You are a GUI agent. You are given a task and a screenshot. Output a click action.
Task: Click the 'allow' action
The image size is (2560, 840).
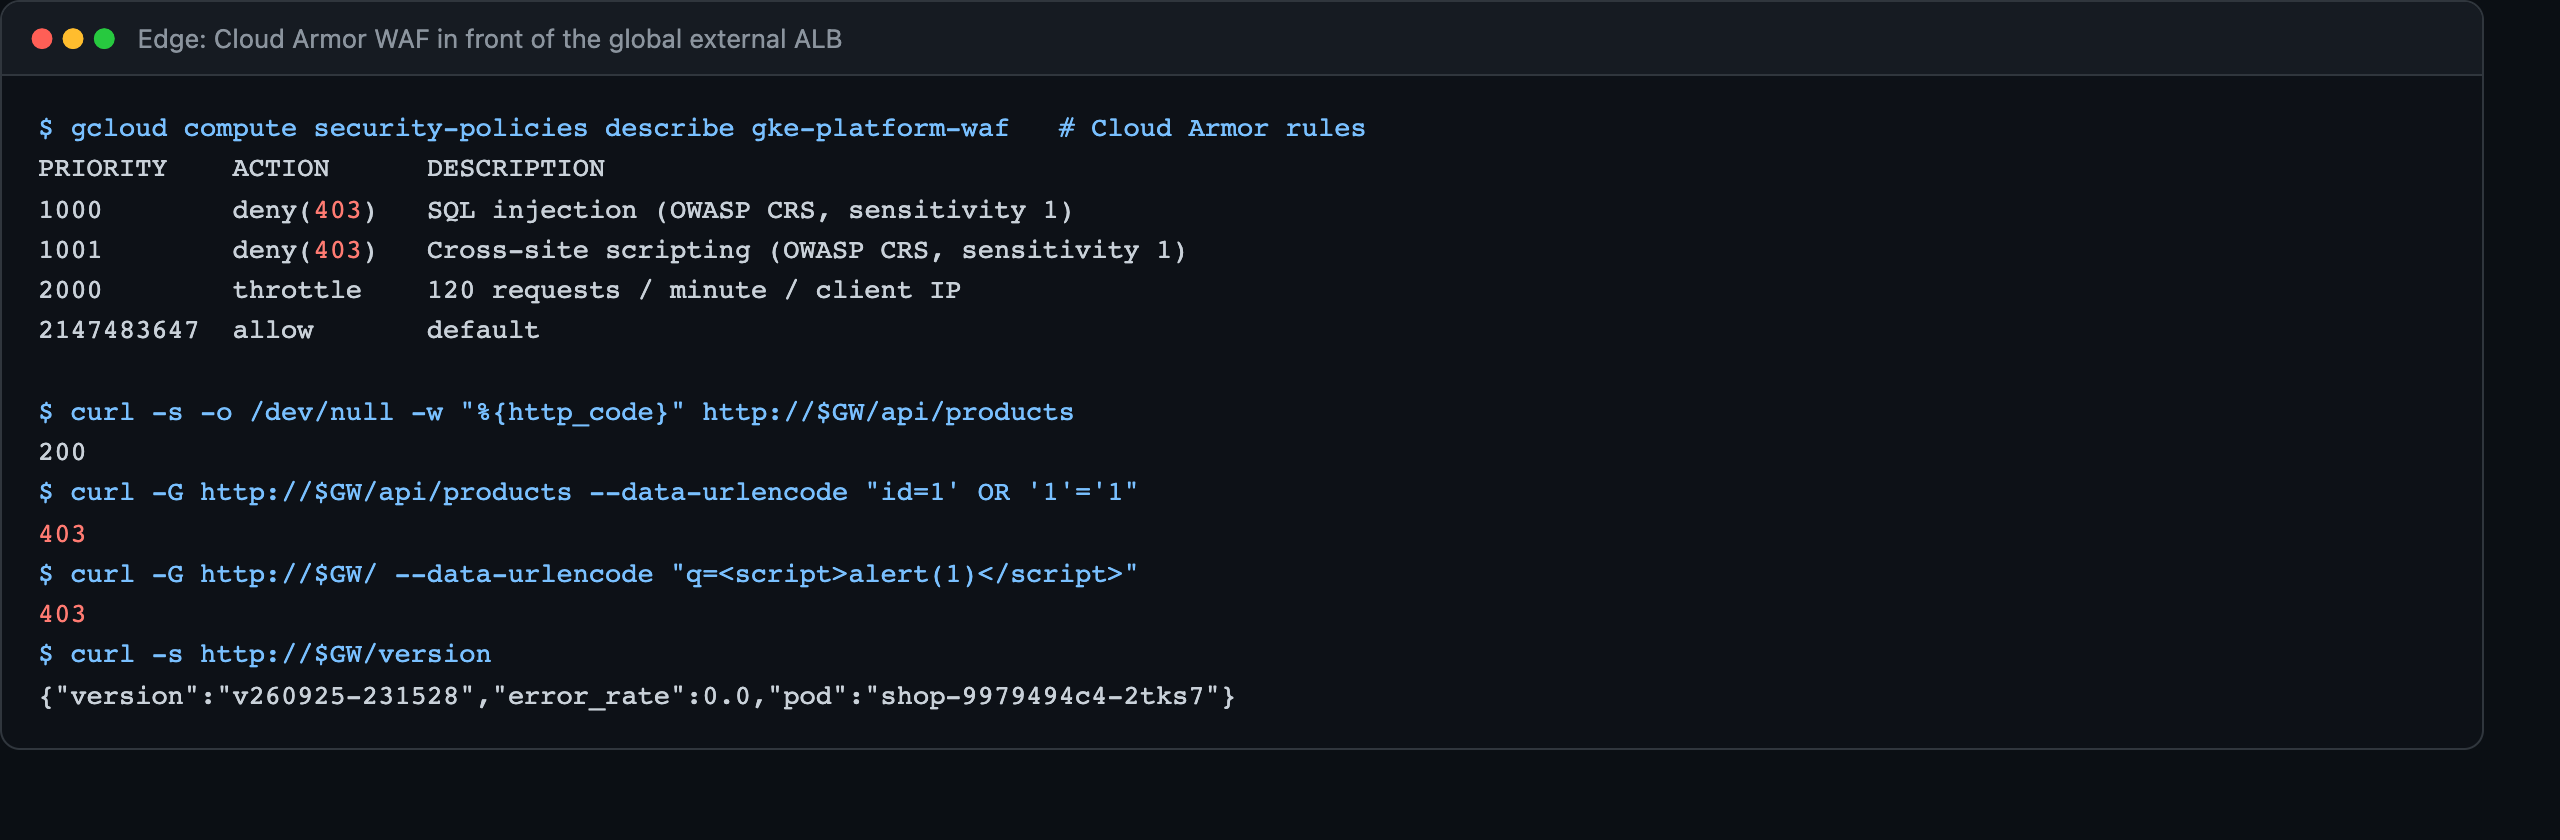[x=273, y=330]
